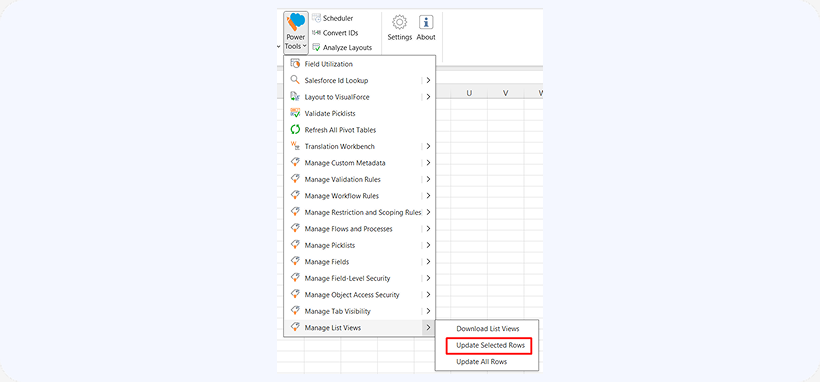The width and height of the screenshot is (820, 382).
Task: Click the Manage Field-Level Security icon
Action: click(x=295, y=278)
